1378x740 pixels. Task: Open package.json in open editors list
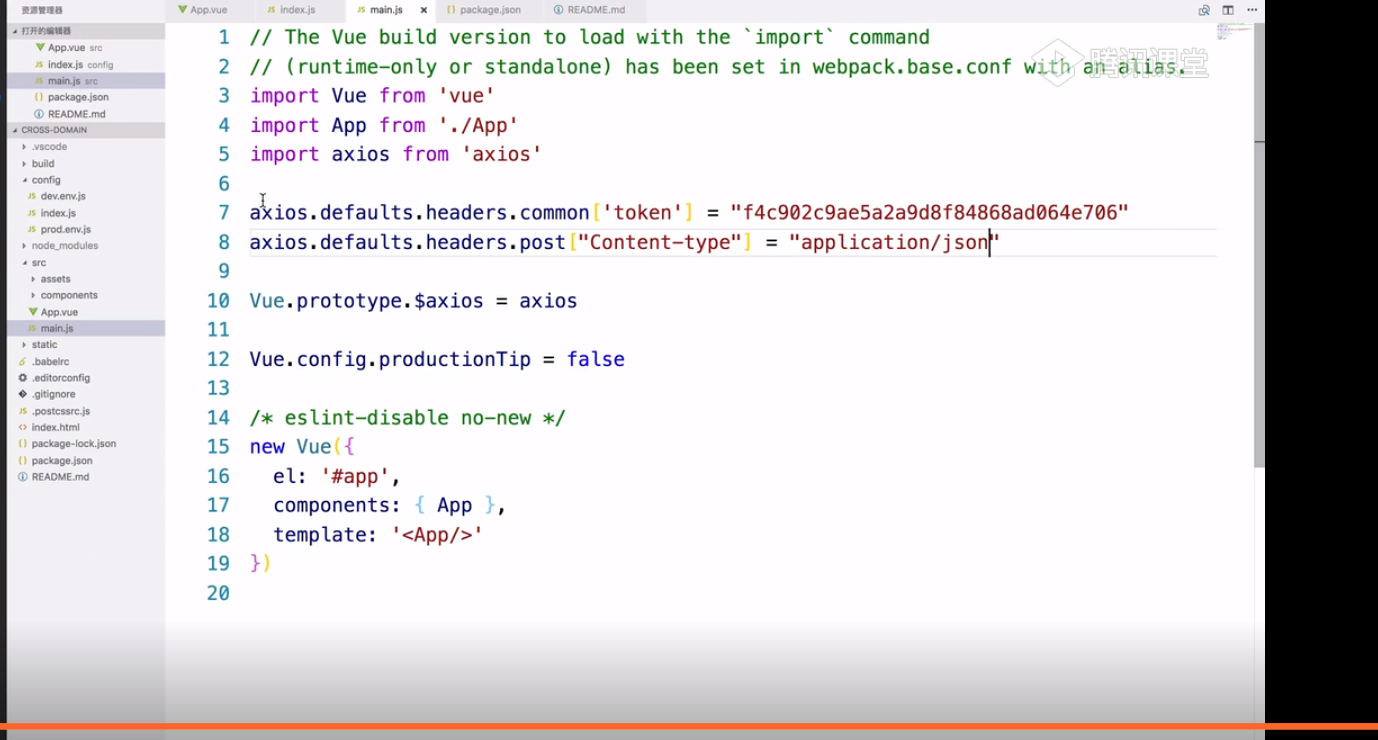point(86,97)
